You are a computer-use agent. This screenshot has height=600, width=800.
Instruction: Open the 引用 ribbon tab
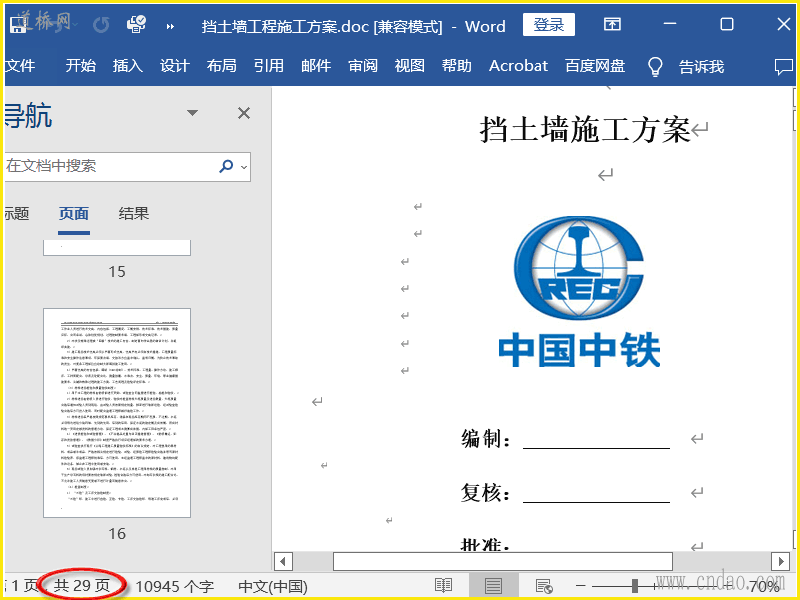(x=269, y=66)
